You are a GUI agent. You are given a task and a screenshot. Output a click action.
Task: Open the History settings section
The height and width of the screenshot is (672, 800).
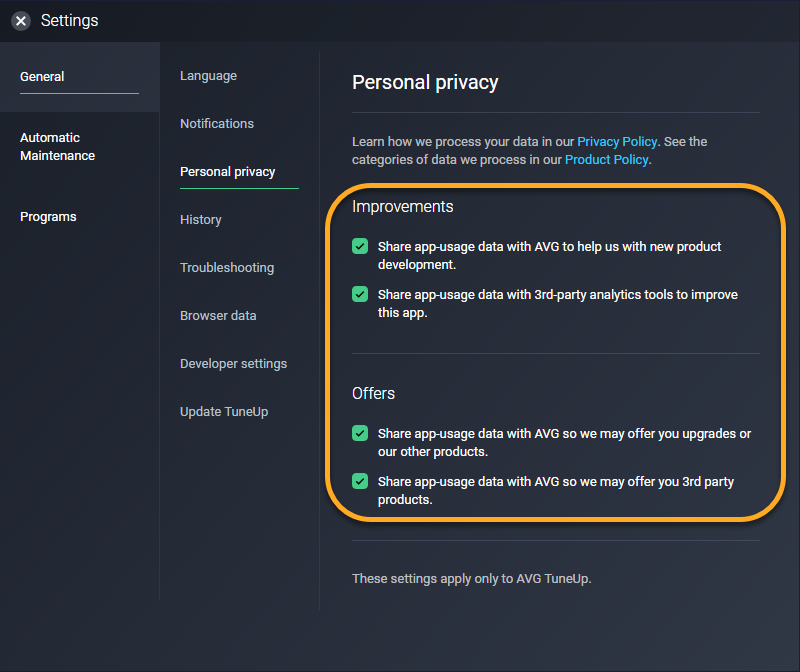tap(201, 220)
